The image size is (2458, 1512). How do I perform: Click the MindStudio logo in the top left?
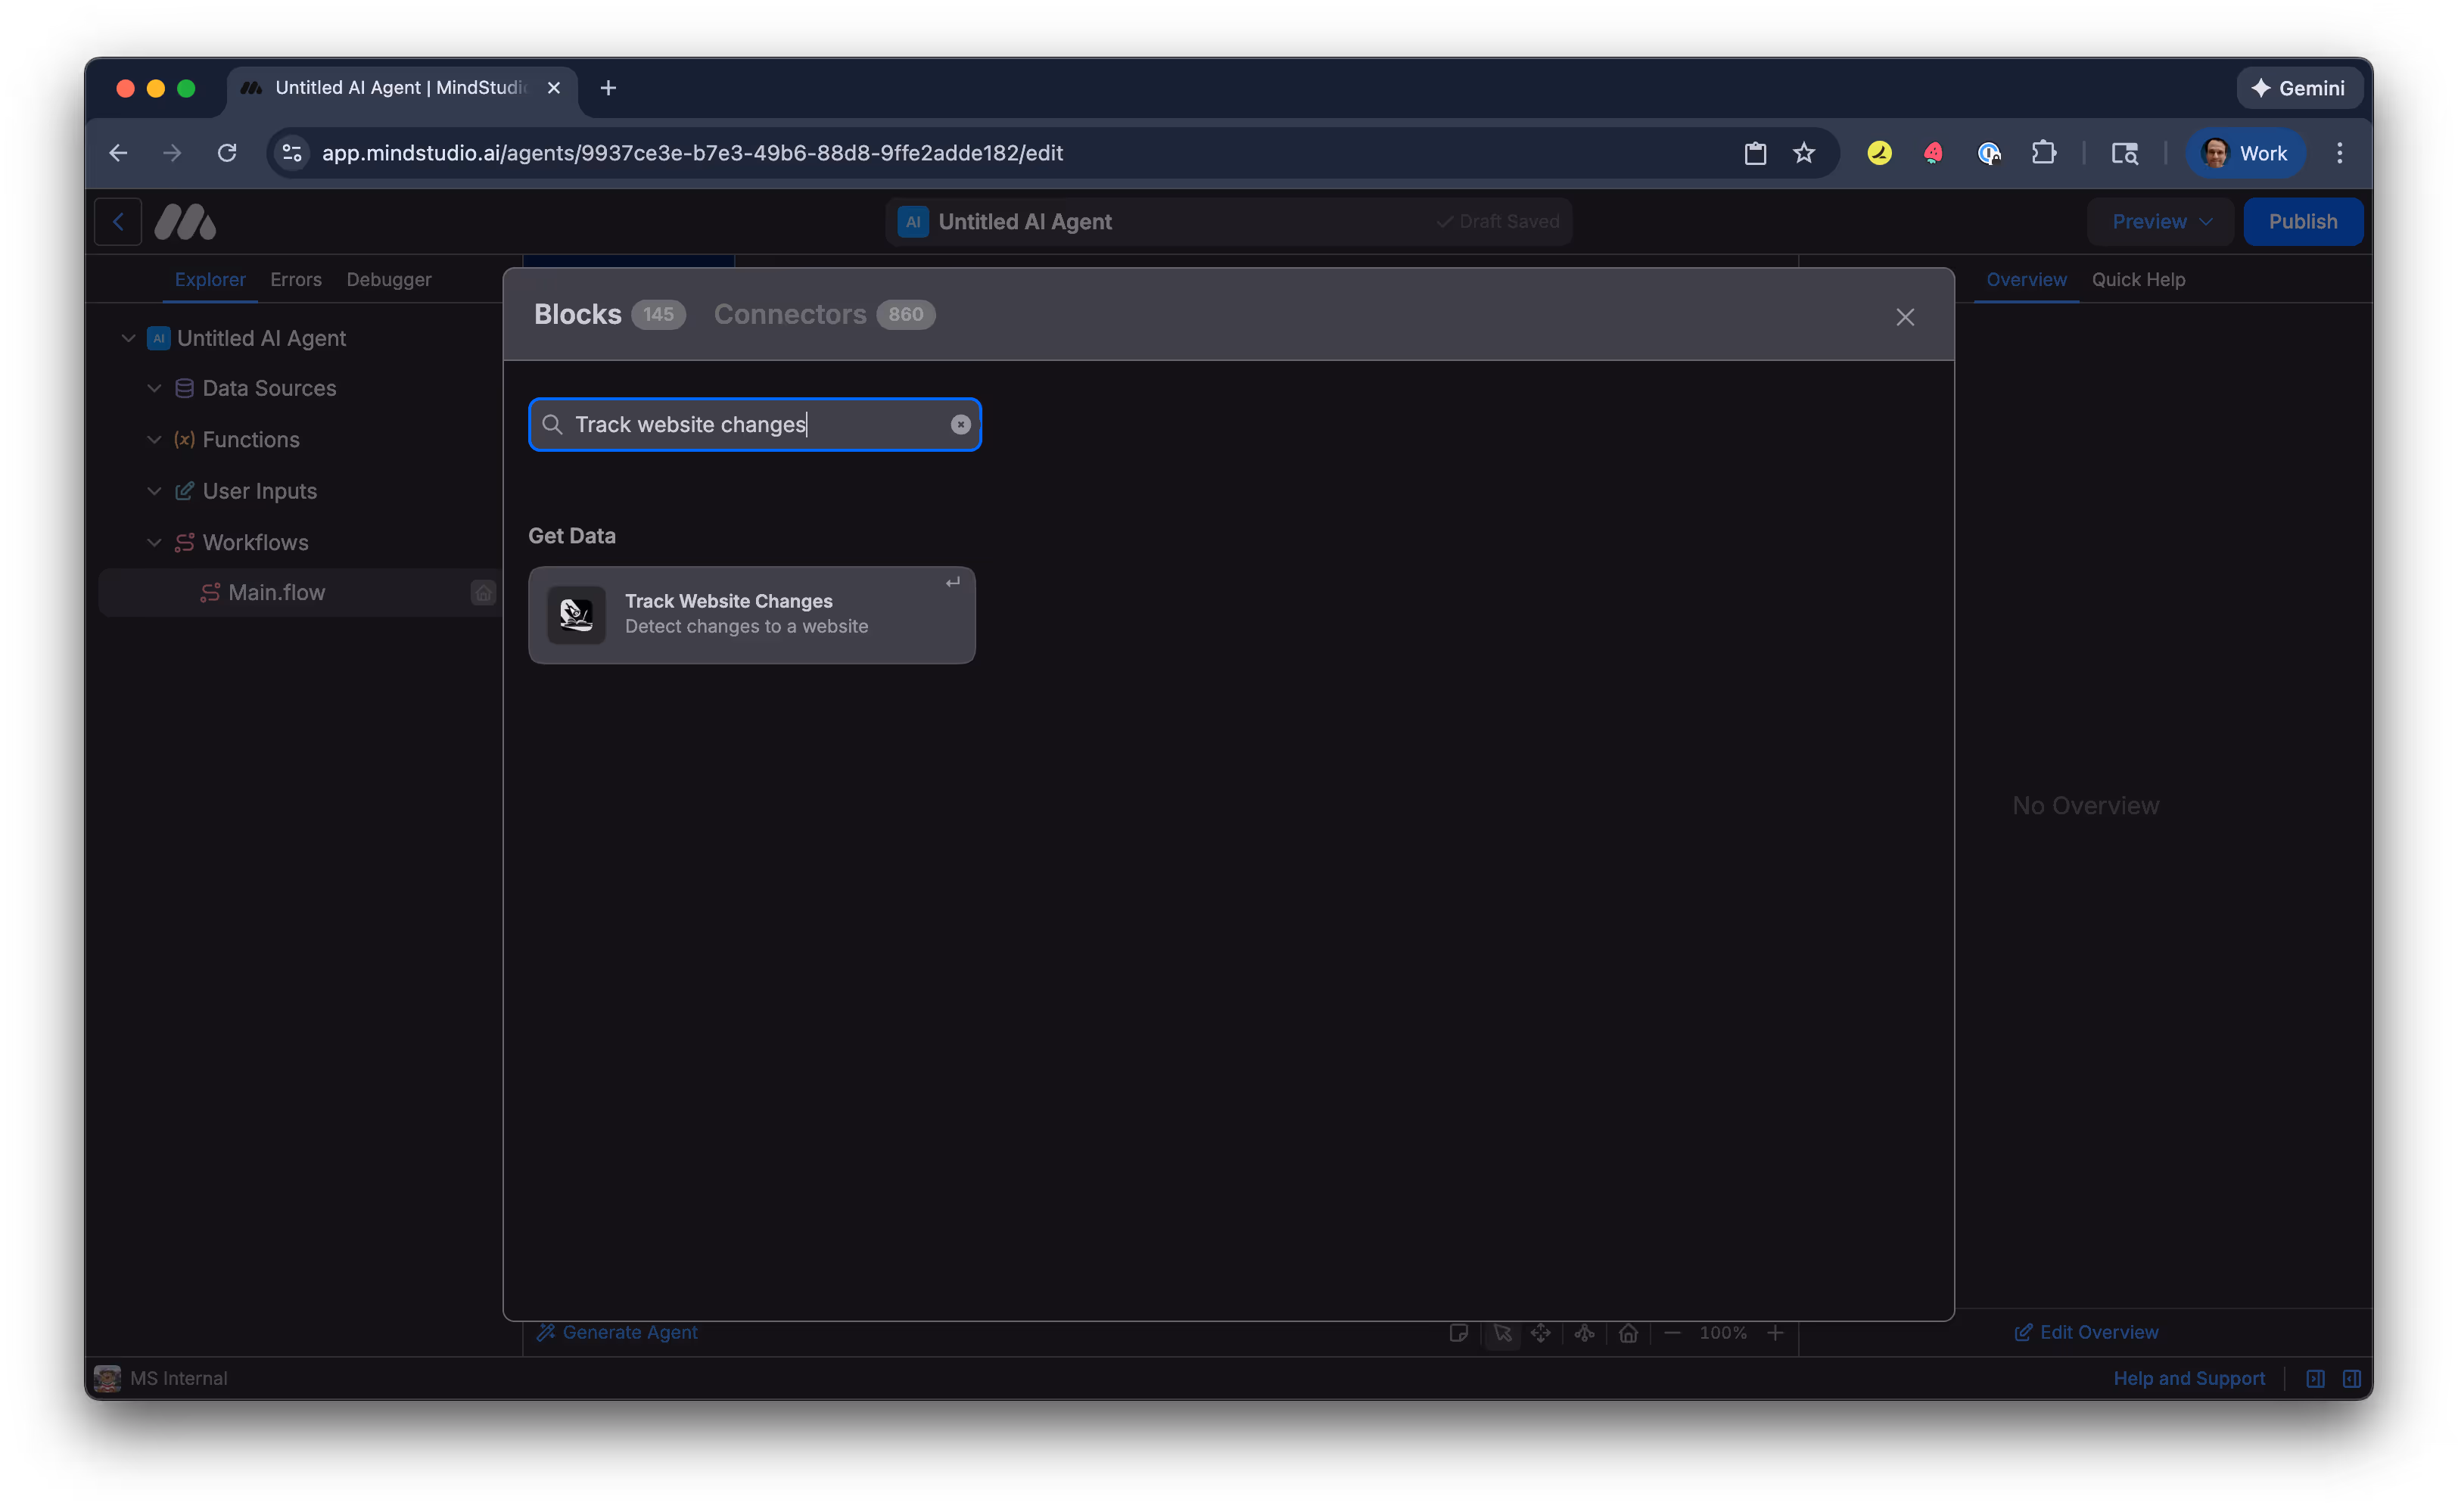click(185, 221)
